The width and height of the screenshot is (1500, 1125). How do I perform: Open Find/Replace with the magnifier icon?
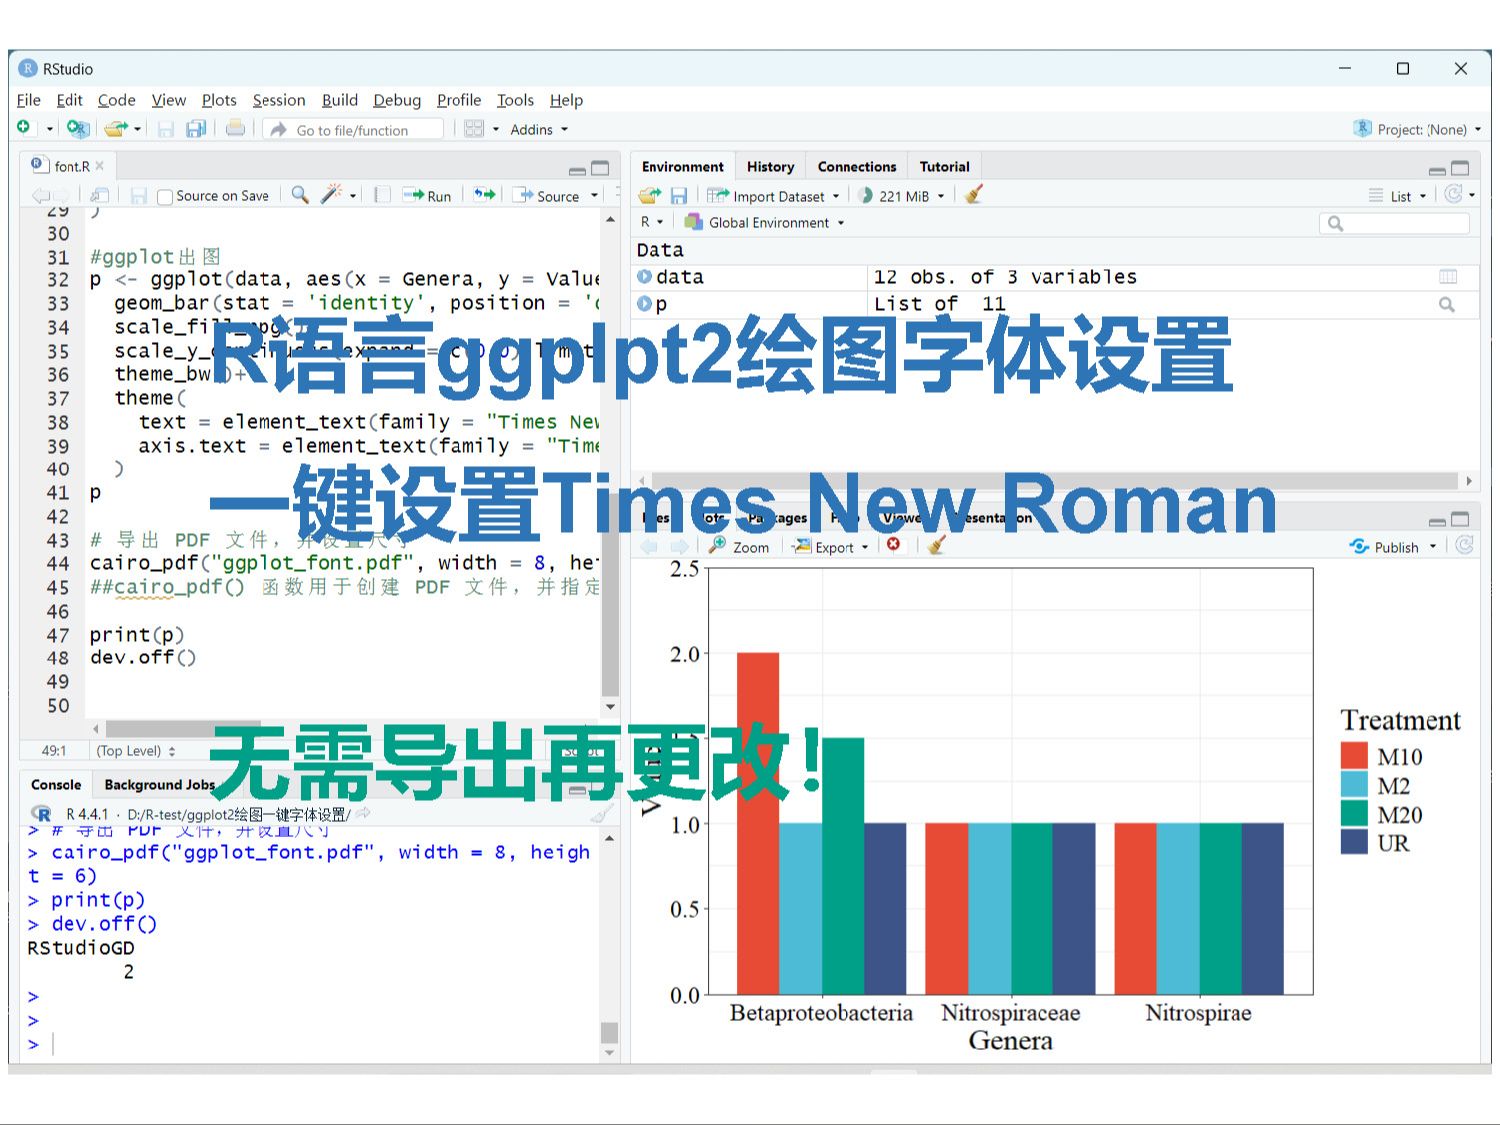299,195
